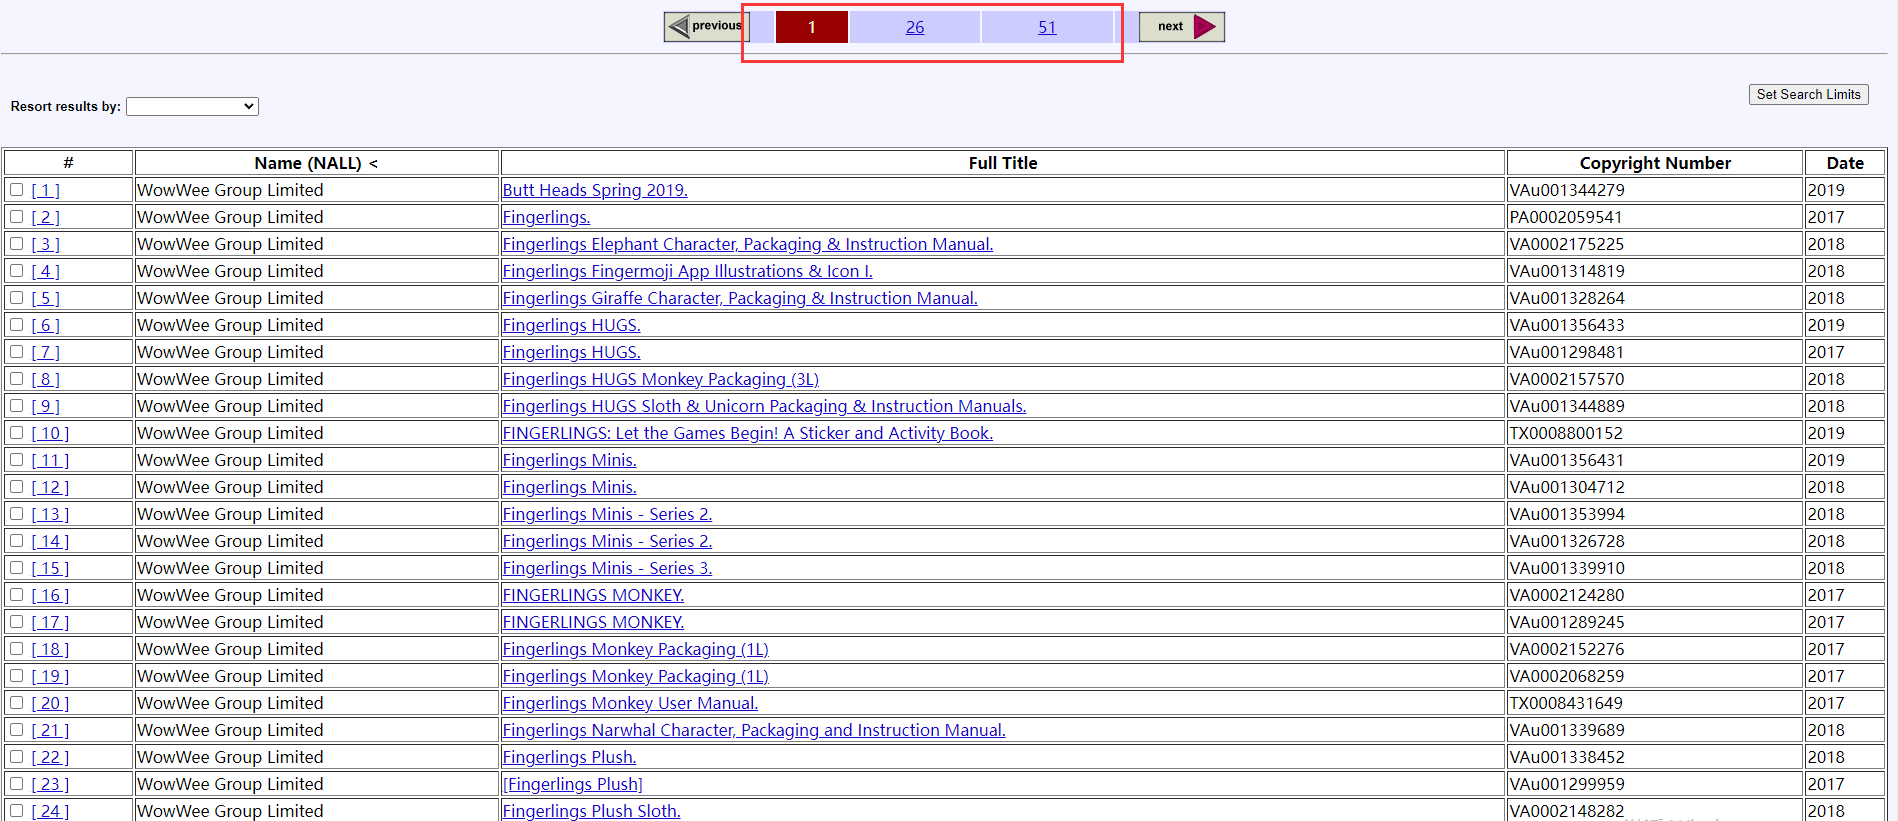Tick checkbox for record 13
Screen dimensions: 1898x821
[16, 513]
